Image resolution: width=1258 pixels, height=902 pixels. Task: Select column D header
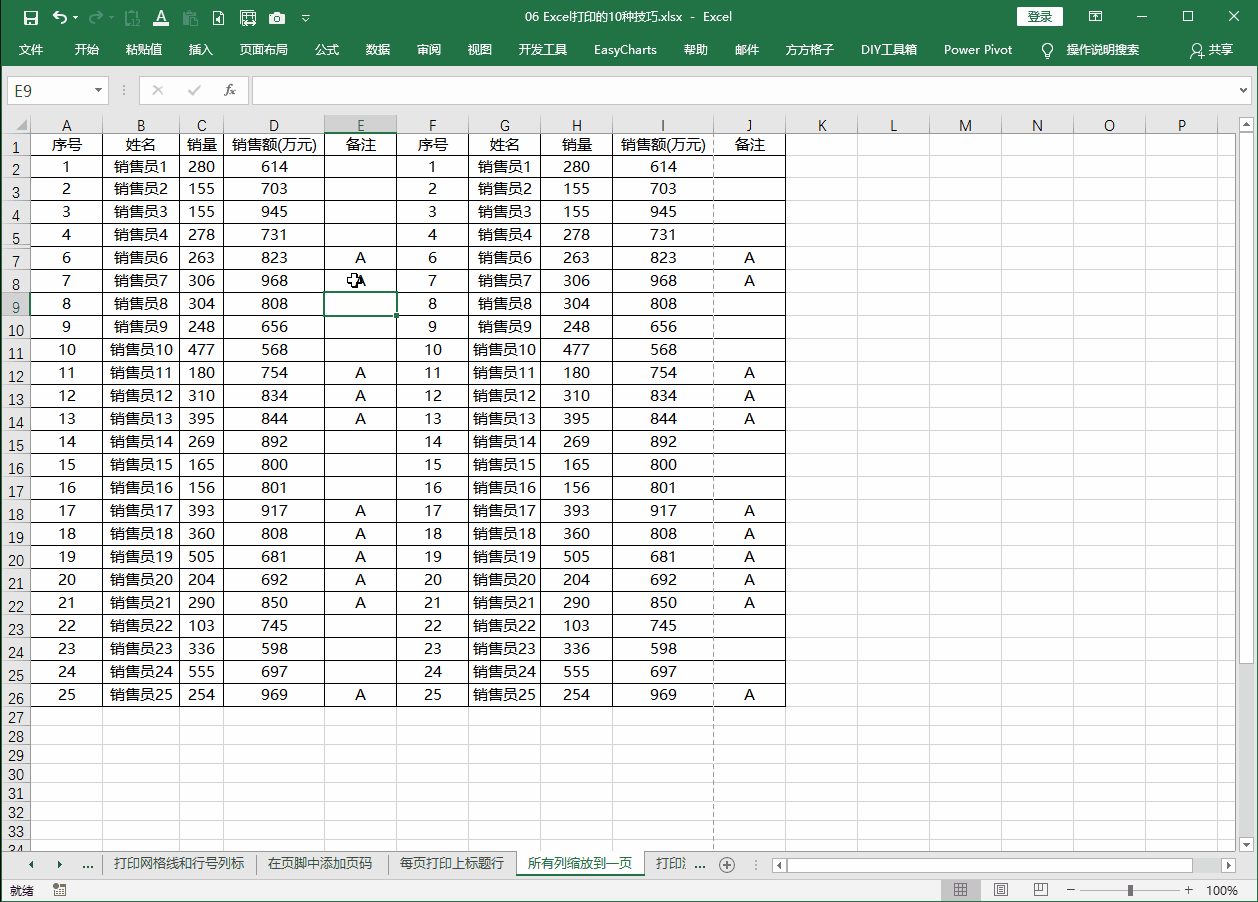click(274, 125)
